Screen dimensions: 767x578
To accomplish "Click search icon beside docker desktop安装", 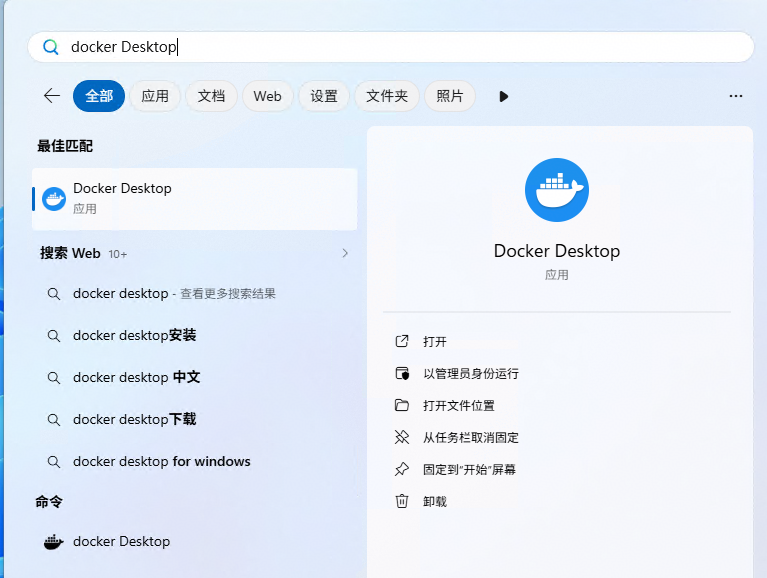I will point(54,336).
